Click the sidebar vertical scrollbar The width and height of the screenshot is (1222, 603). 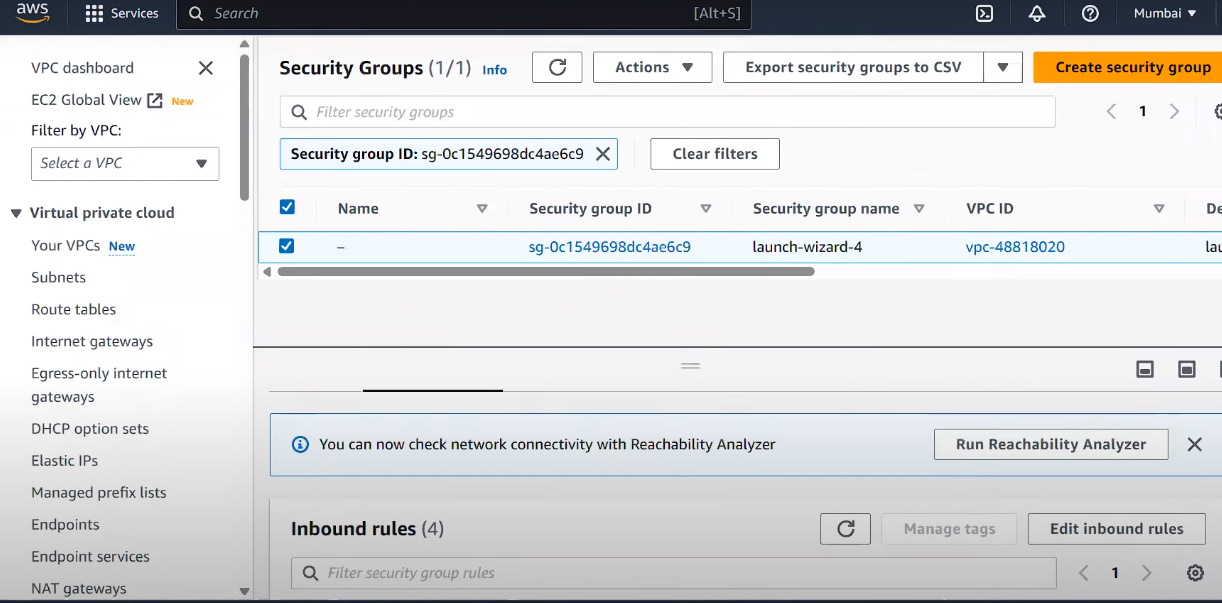[245, 128]
